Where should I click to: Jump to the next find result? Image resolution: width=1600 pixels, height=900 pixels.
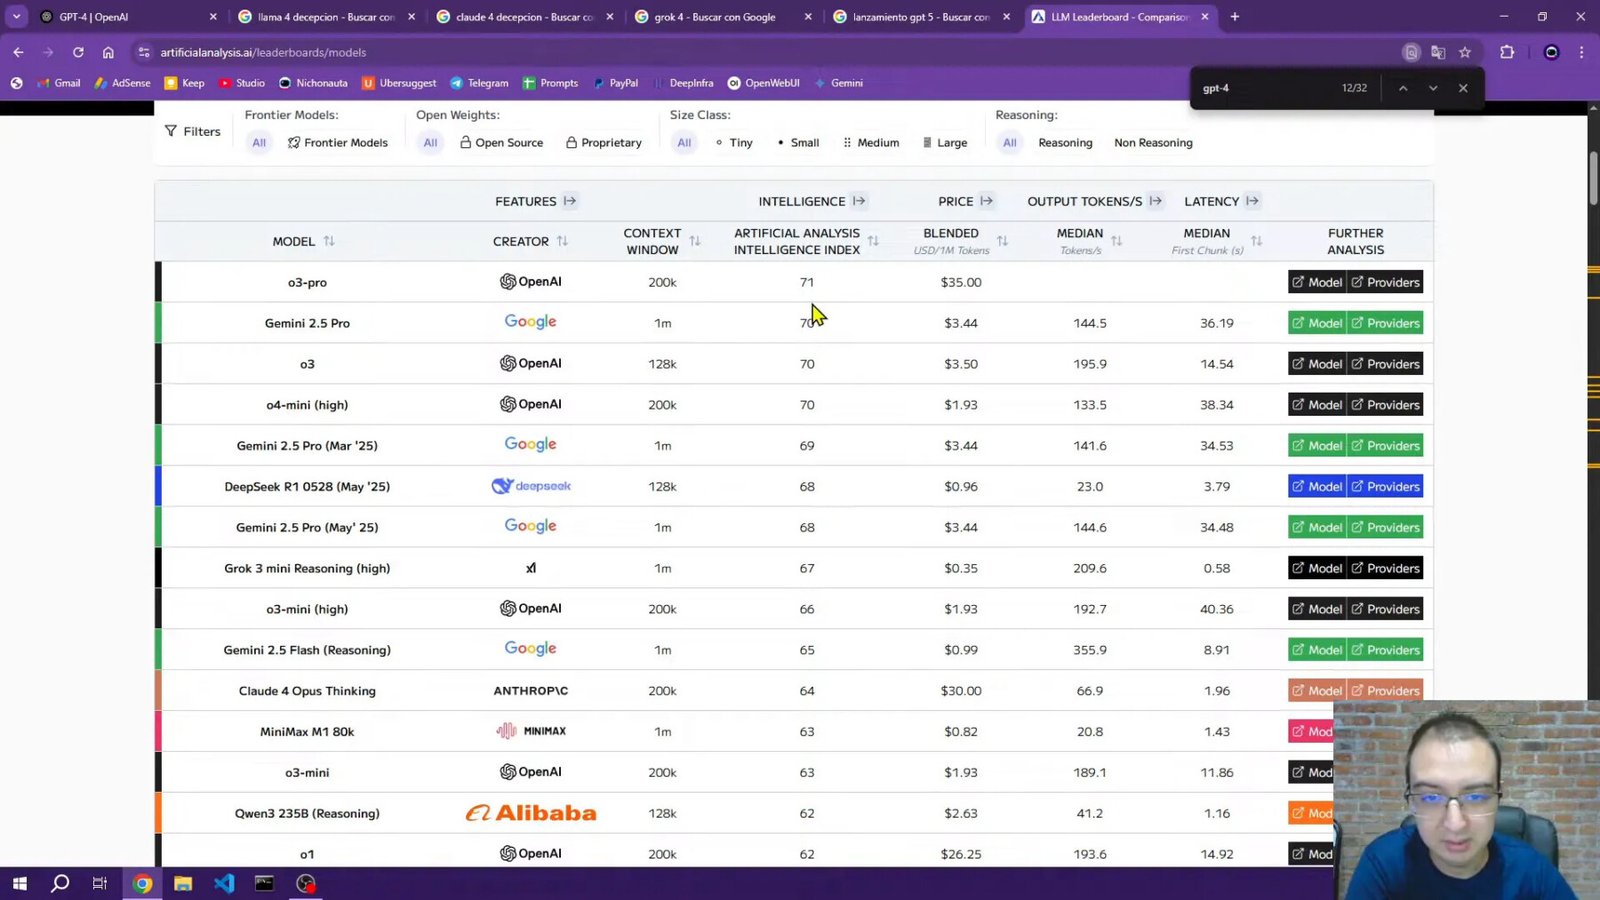click(1433, 88)
